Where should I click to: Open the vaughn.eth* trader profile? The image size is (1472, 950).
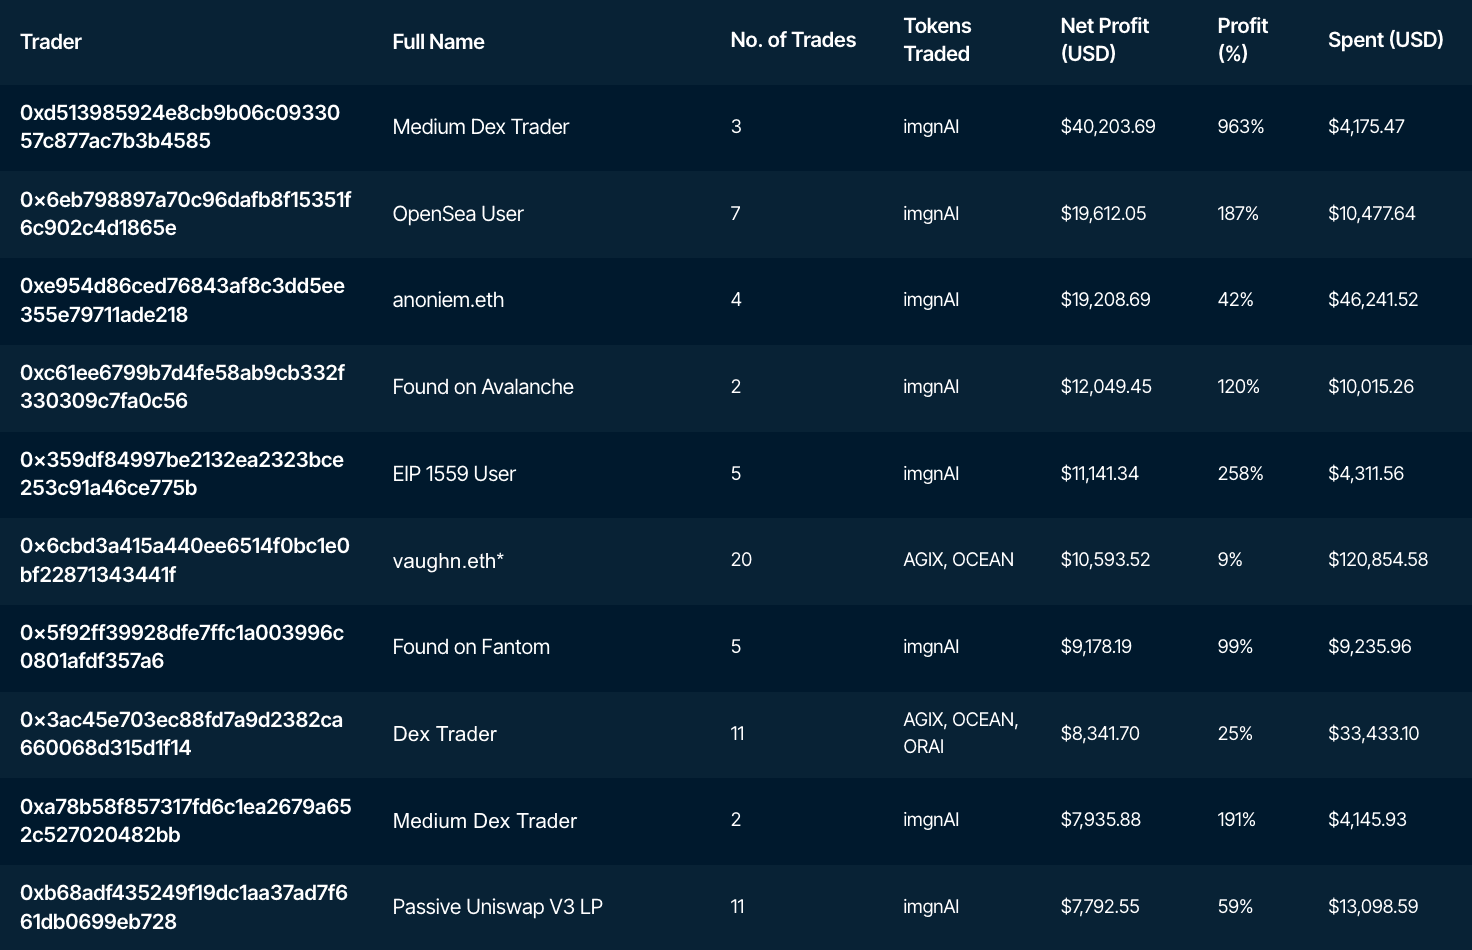[x=448, y=561]
